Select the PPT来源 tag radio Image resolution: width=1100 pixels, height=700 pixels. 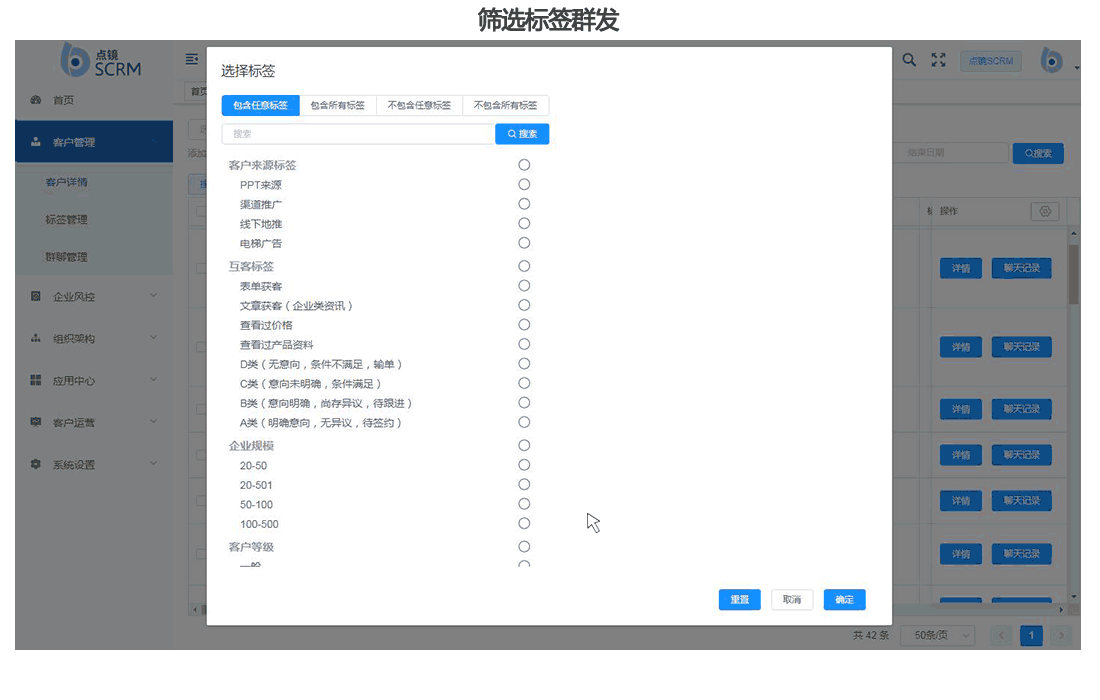click(524, 184)
